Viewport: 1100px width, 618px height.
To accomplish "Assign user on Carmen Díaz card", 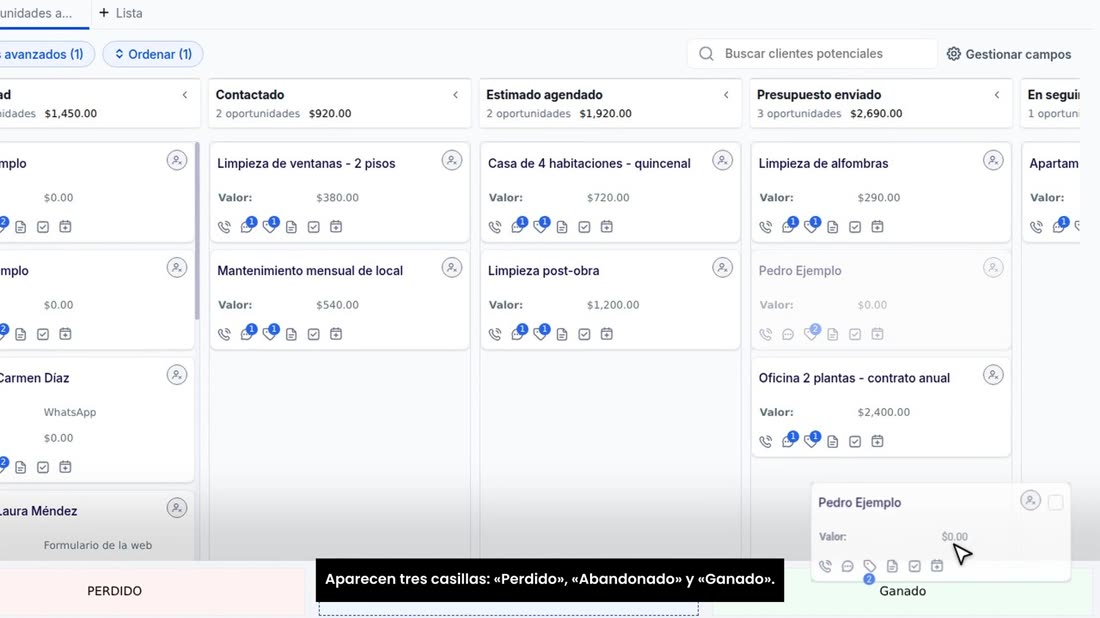I will tap(177, 375).
